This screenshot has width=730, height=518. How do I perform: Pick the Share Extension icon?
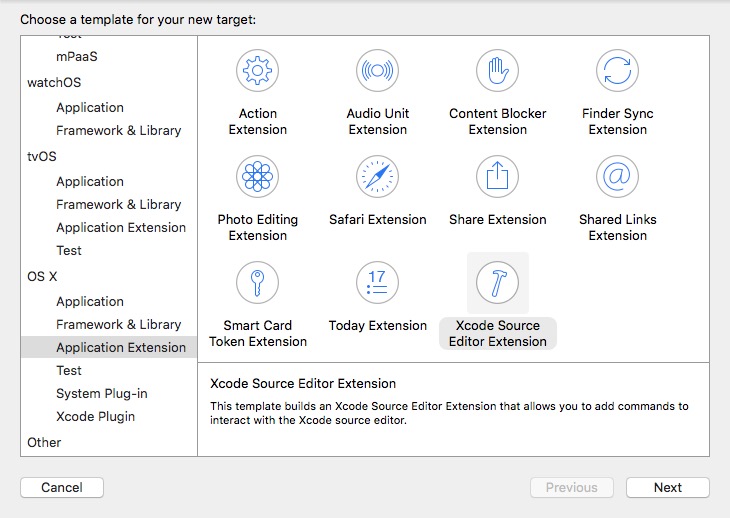coord(497,177)
